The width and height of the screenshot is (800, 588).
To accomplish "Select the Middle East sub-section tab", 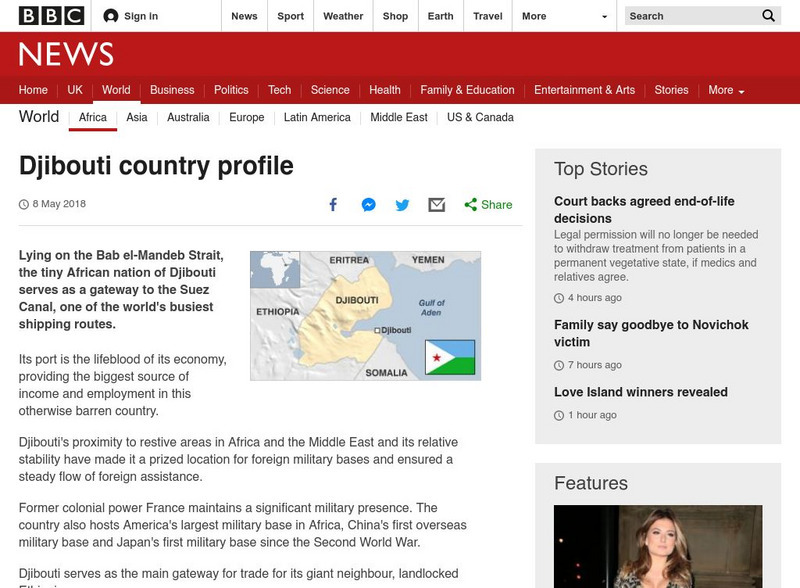I will point(399,117).
